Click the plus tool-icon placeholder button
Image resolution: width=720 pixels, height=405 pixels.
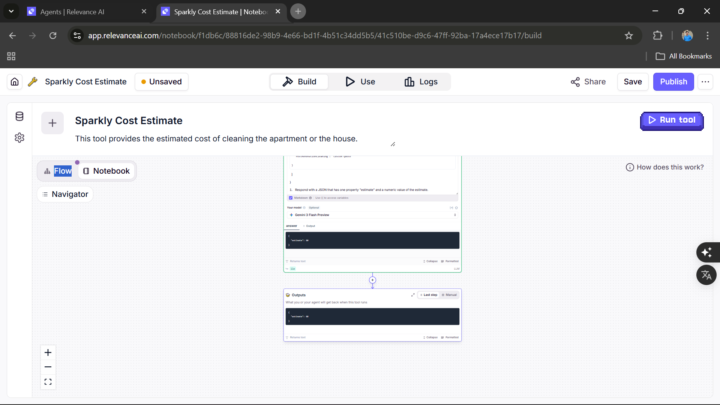(x=52, y=123)
